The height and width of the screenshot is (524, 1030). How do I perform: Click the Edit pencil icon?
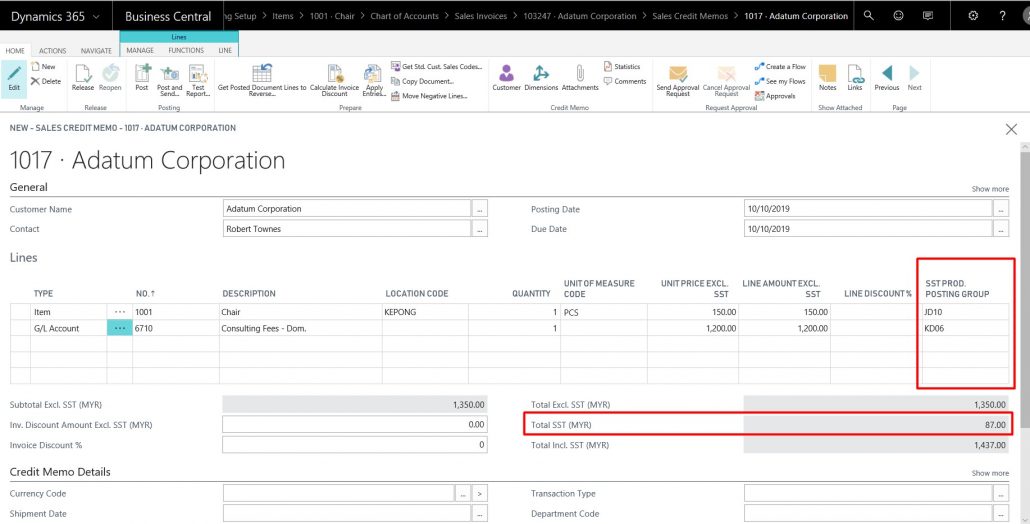pos(14,74)
